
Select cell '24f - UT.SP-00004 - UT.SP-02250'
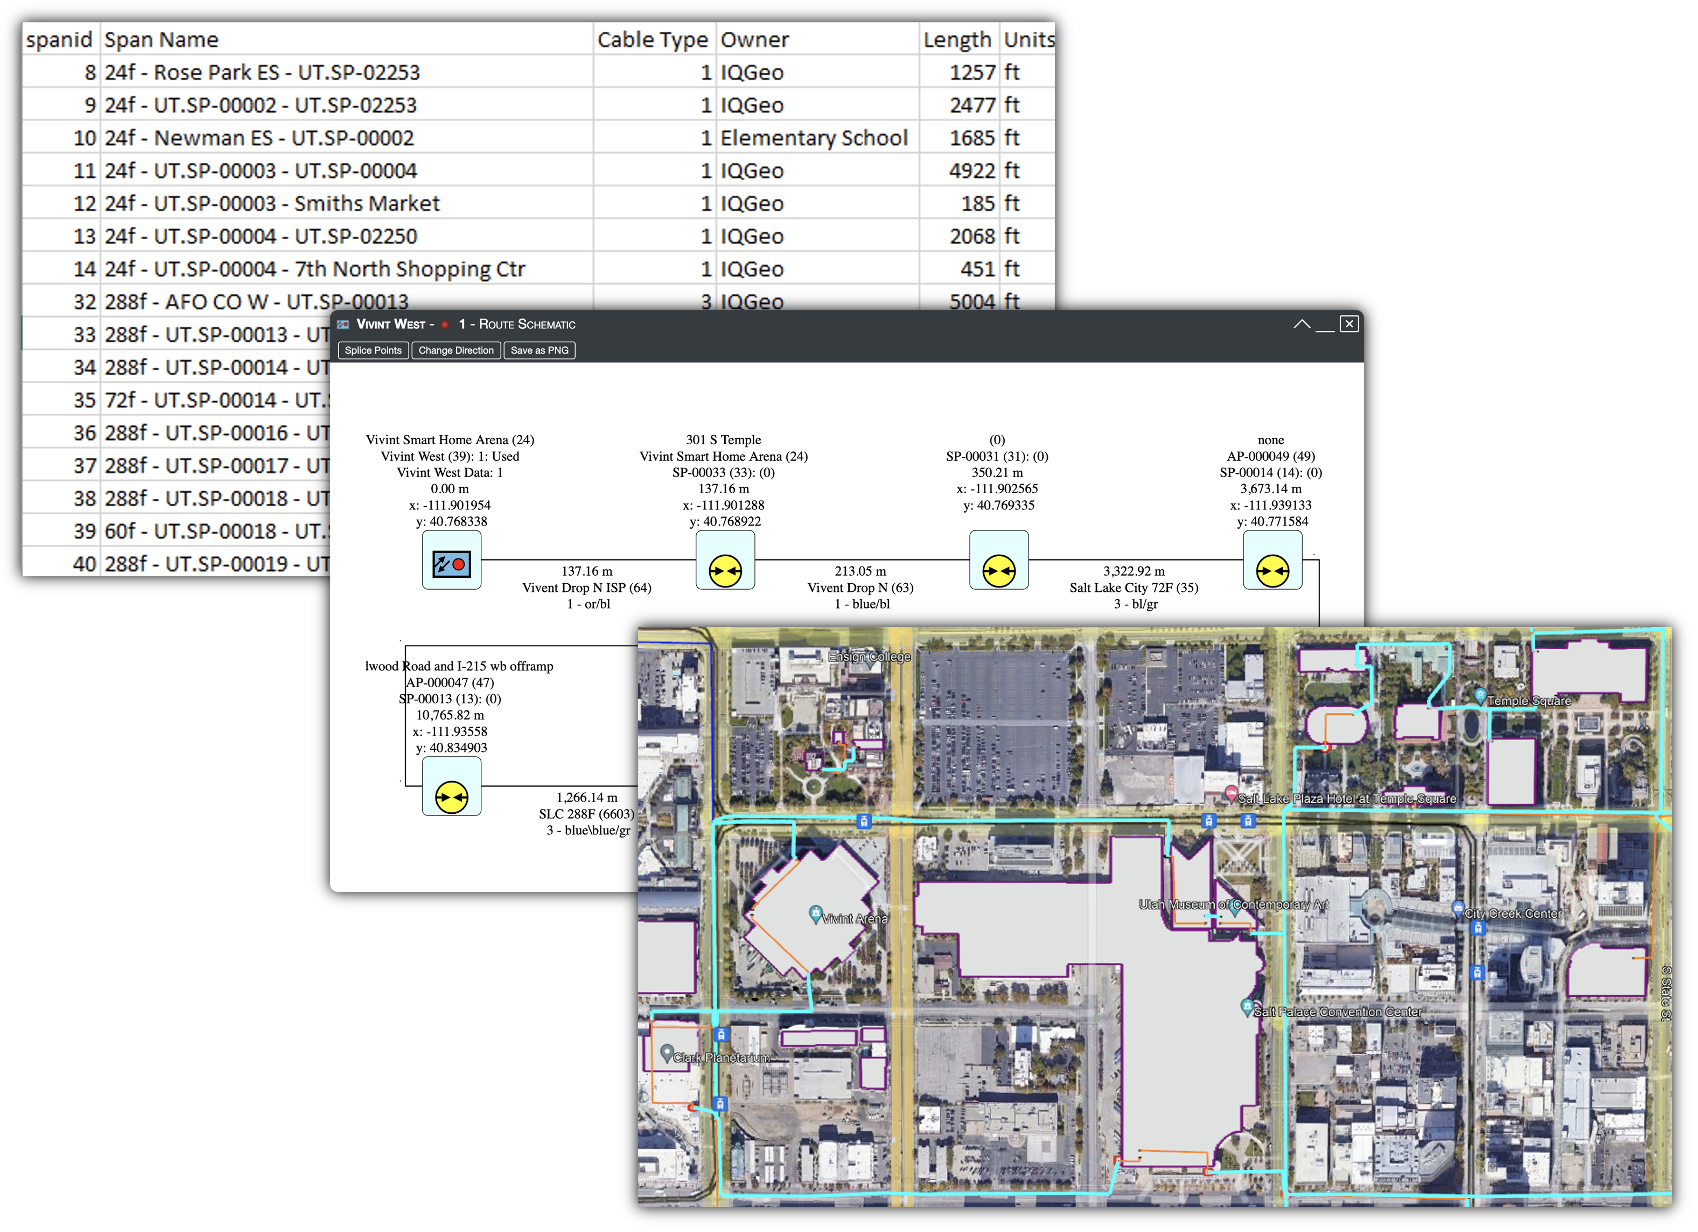(347, 236)
